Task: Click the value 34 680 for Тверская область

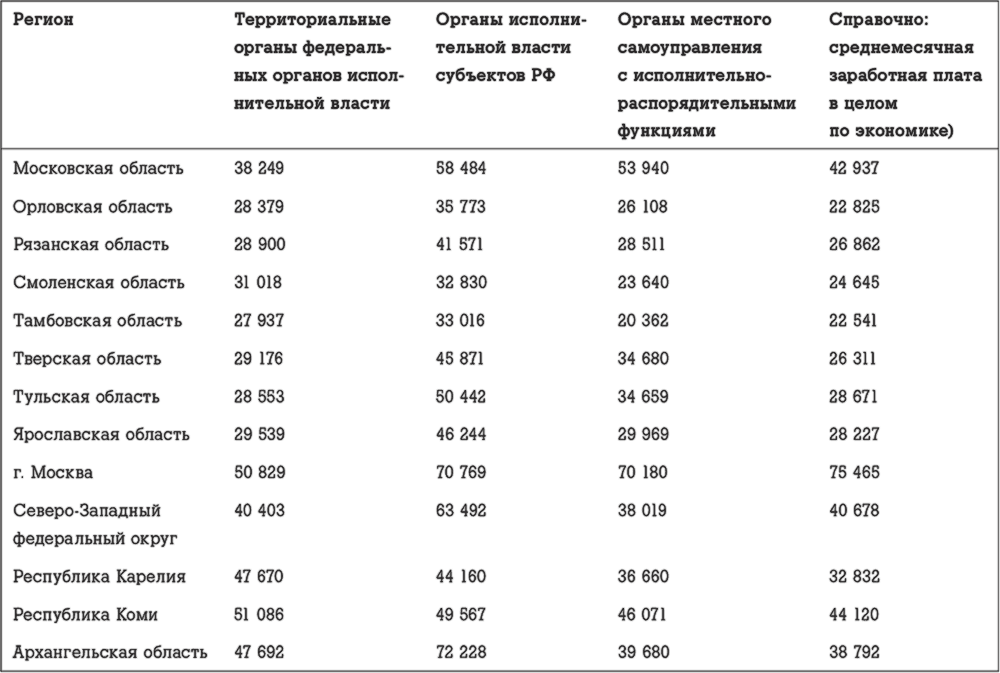Action: pyautogui.click(x=643, y=359)
